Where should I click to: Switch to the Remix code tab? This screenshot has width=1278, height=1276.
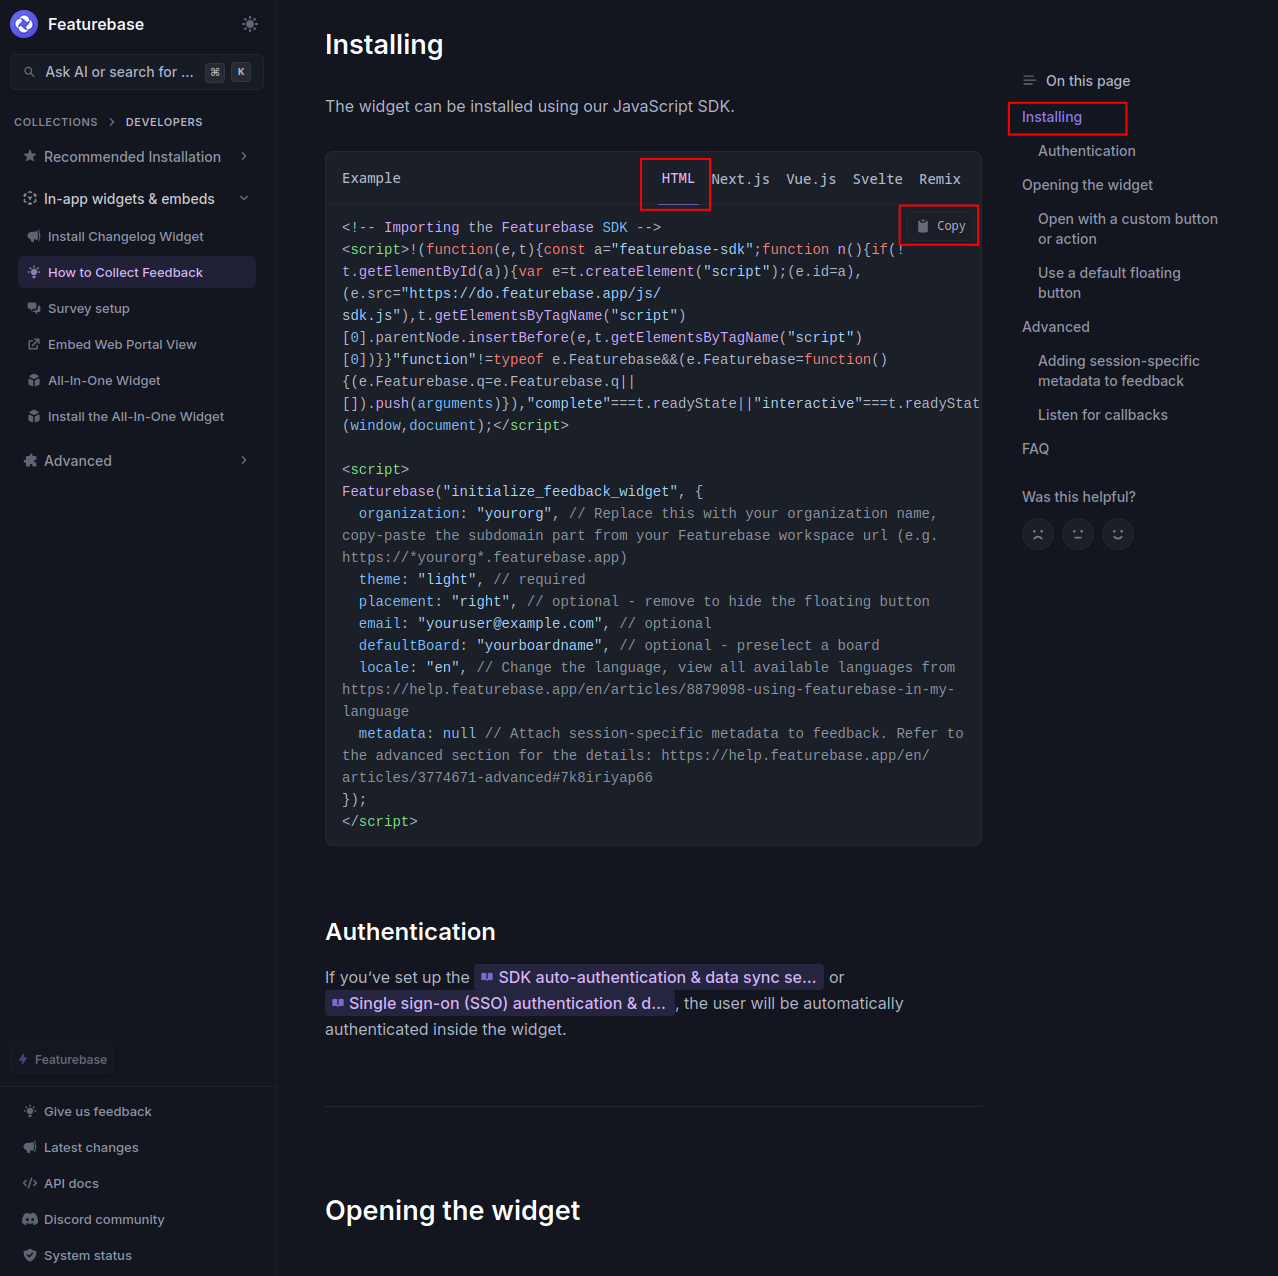click(940, 179)
